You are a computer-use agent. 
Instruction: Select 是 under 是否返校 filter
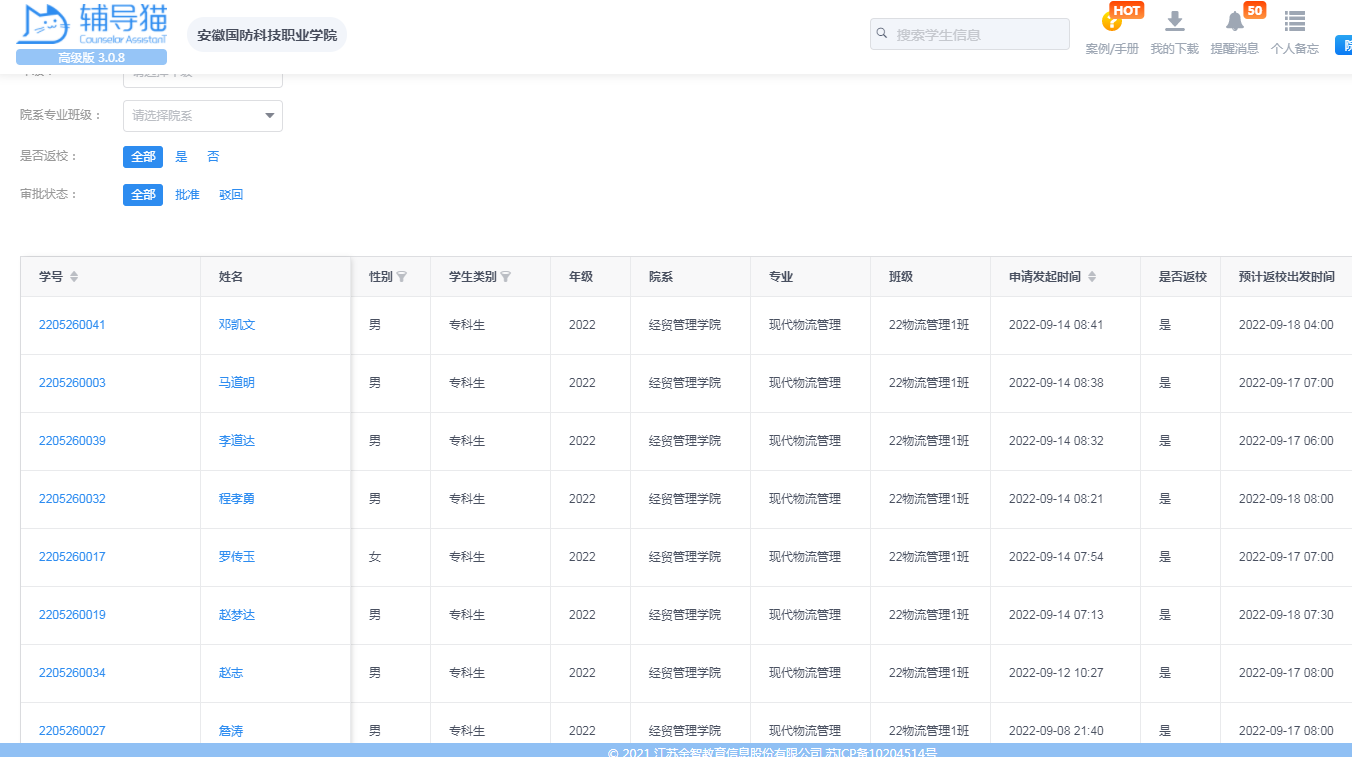pos(181,157)
